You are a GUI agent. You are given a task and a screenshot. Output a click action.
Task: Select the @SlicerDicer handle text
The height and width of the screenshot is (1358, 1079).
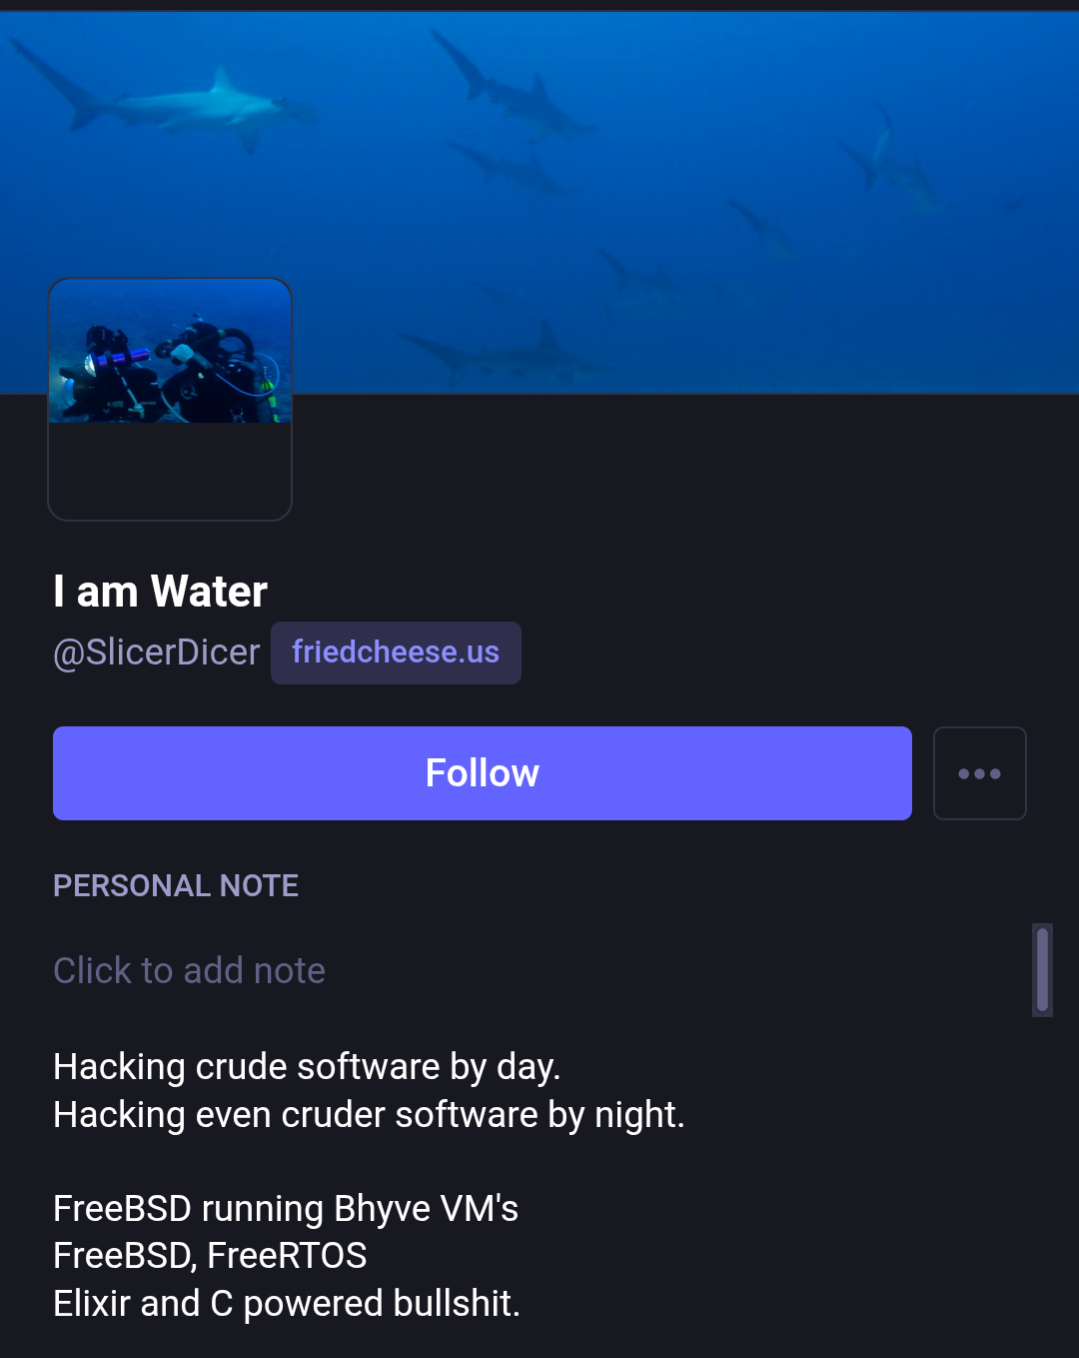click(156, 652)
